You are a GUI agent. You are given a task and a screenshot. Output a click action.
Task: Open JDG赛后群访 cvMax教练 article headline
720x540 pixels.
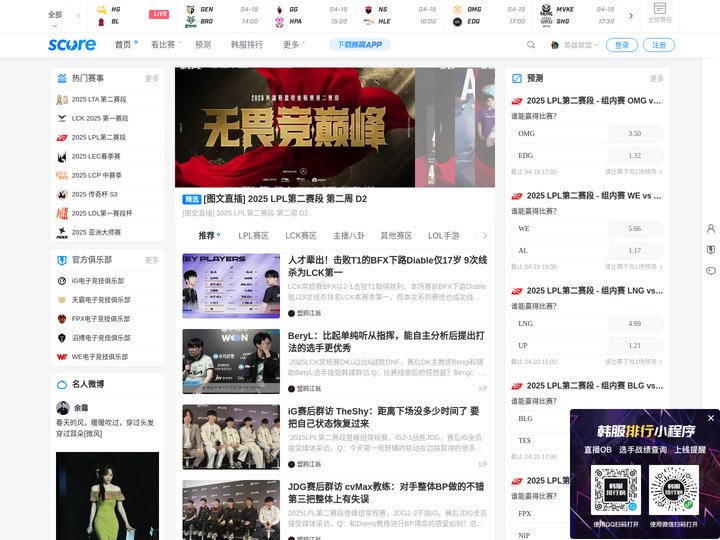(386, 493)
